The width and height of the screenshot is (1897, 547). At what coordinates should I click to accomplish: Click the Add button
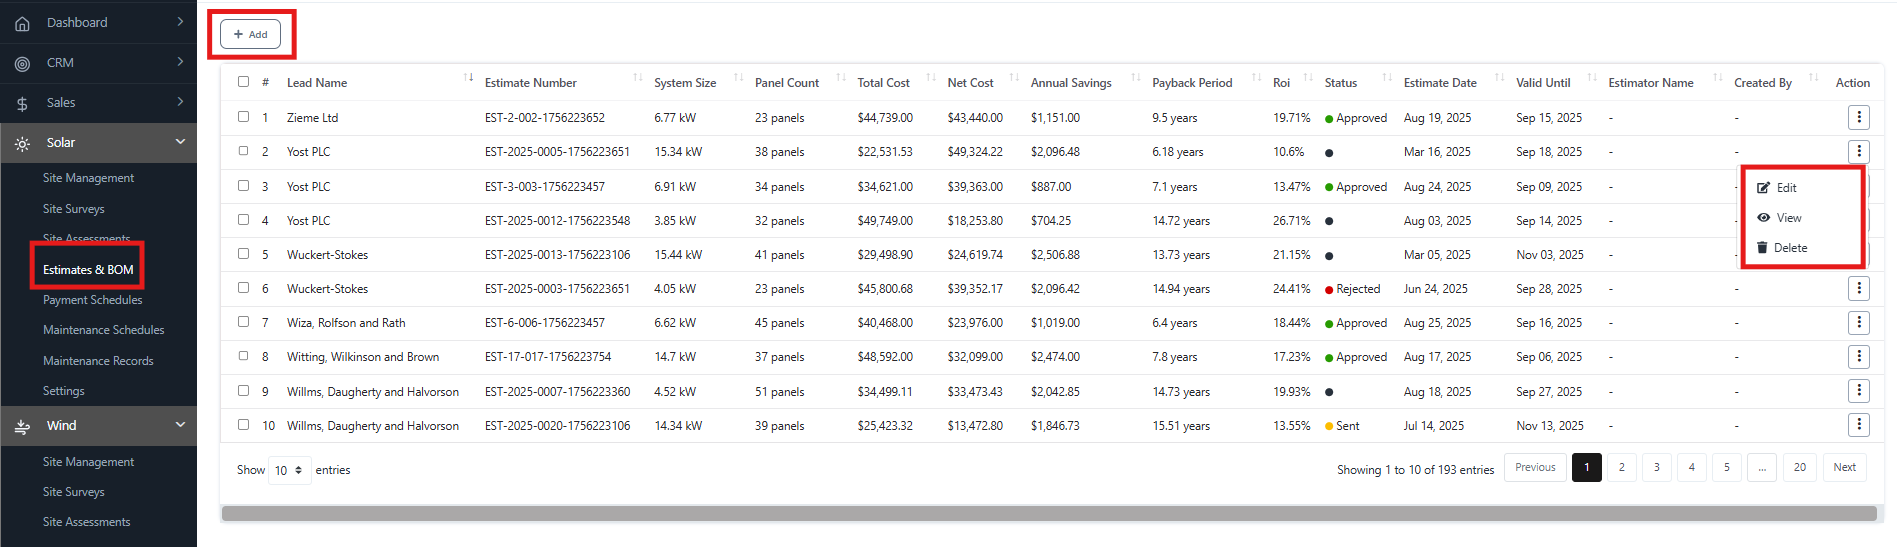click(250, 35)
